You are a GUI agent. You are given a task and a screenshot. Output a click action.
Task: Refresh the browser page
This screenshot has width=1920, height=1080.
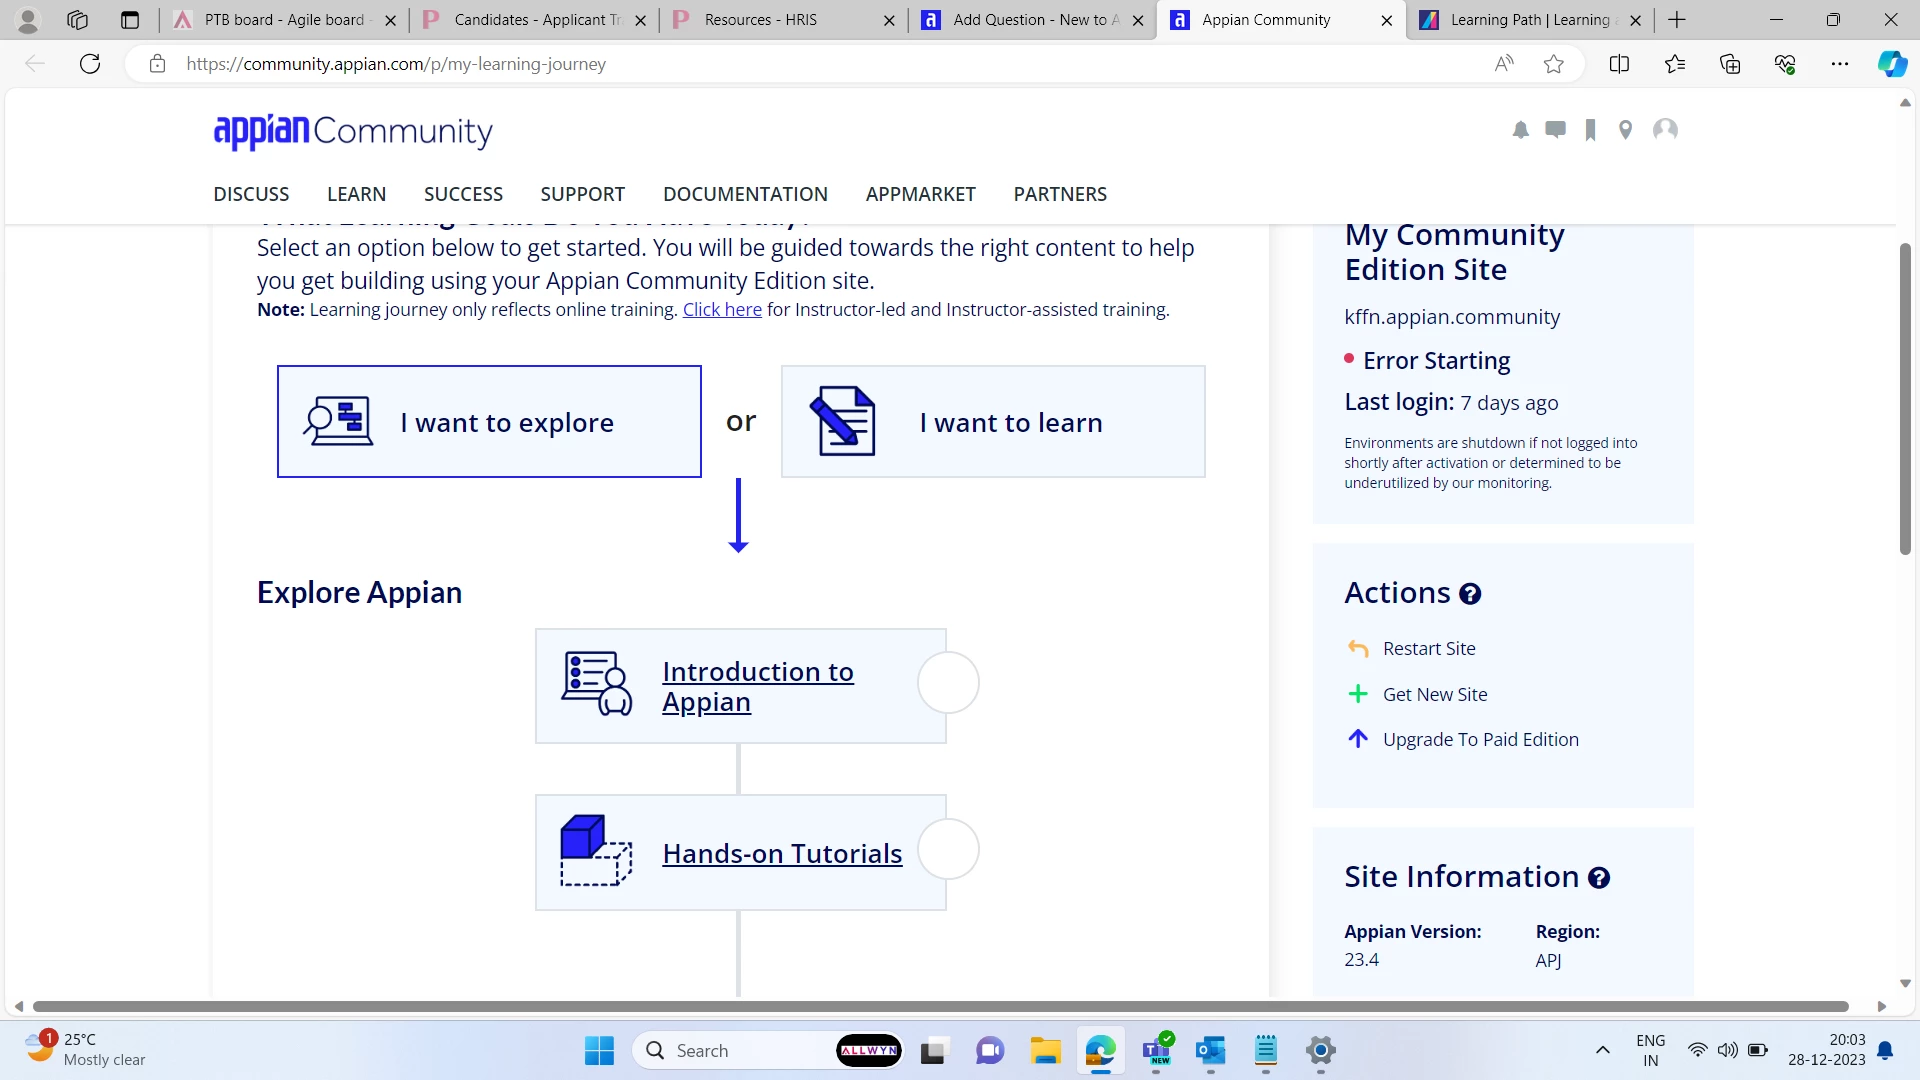(x=90, y=64)
